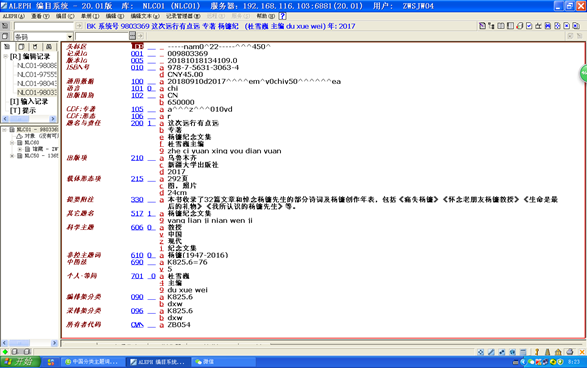Viewport: 587px width, 368px height.
Task: Click the printer icon in bottom status bar
Action: pos(570,352)
